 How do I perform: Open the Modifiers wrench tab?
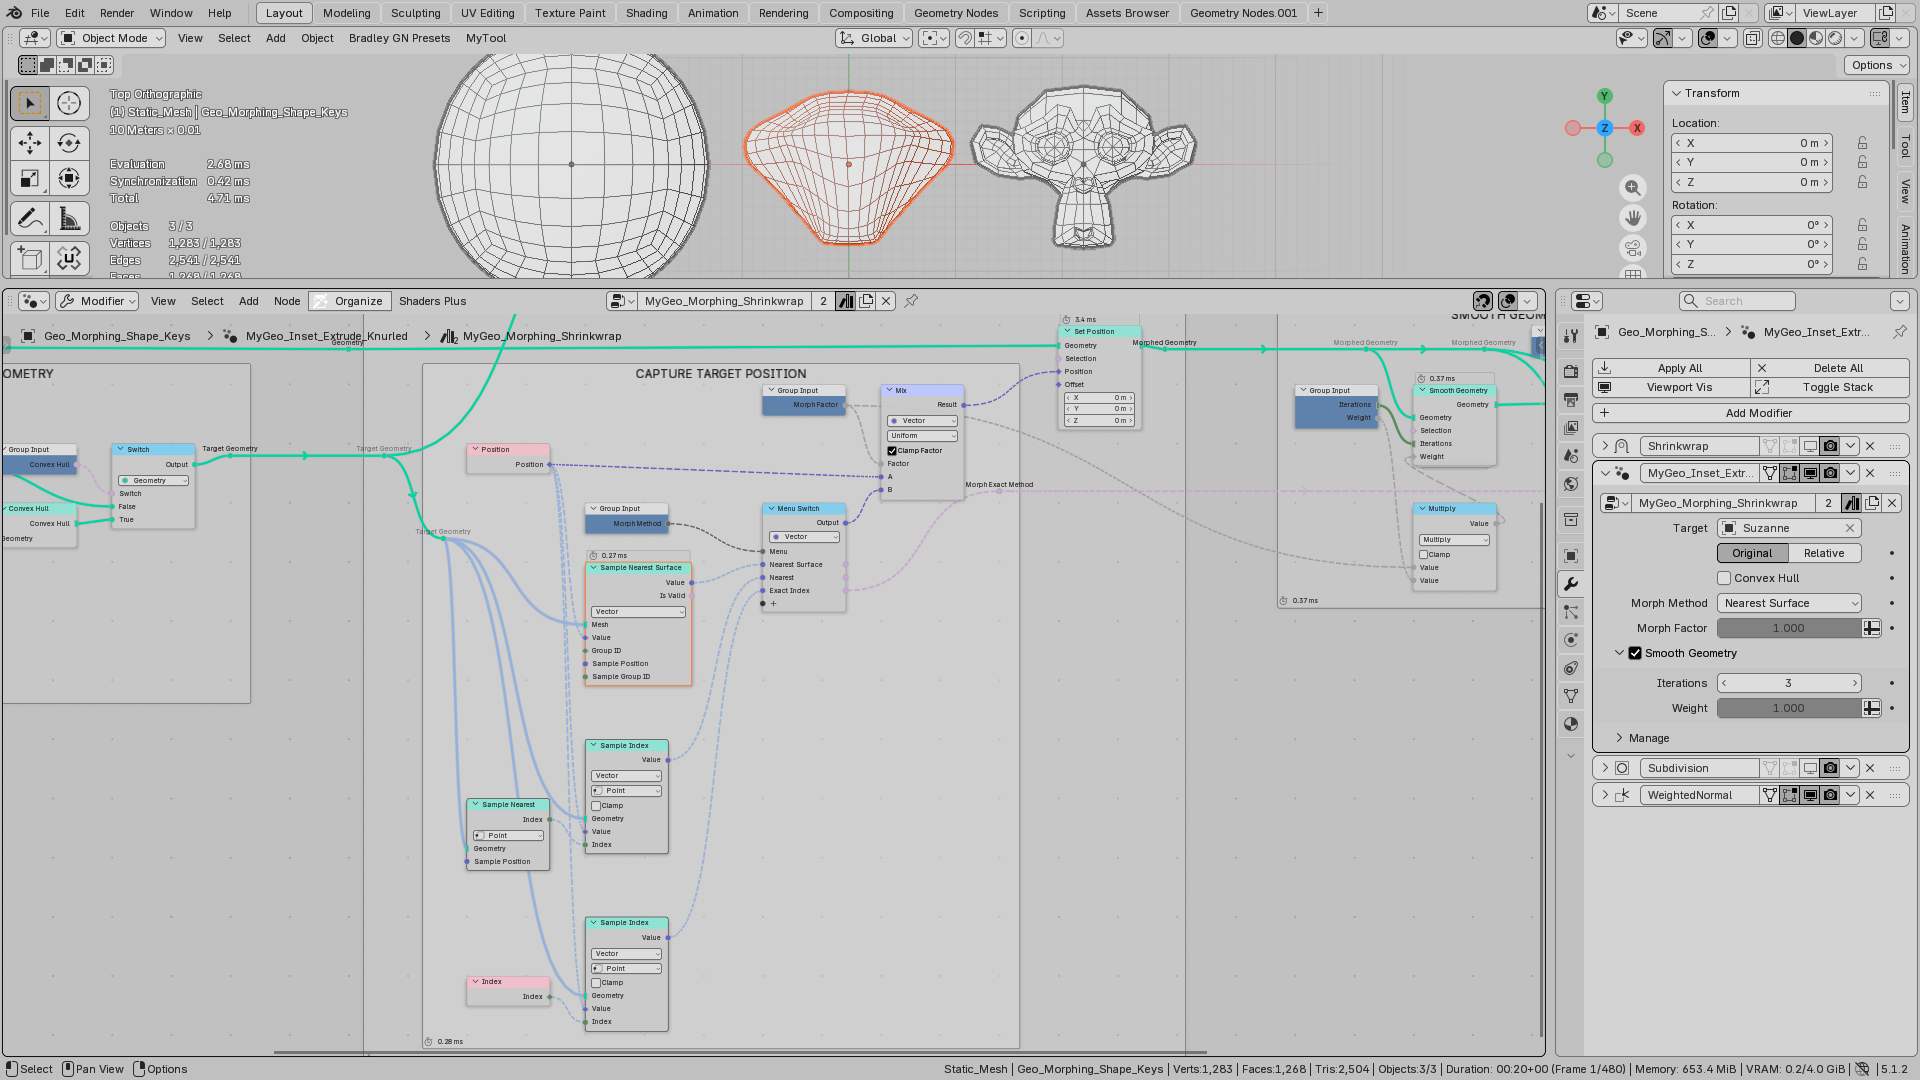point(1571,584)
